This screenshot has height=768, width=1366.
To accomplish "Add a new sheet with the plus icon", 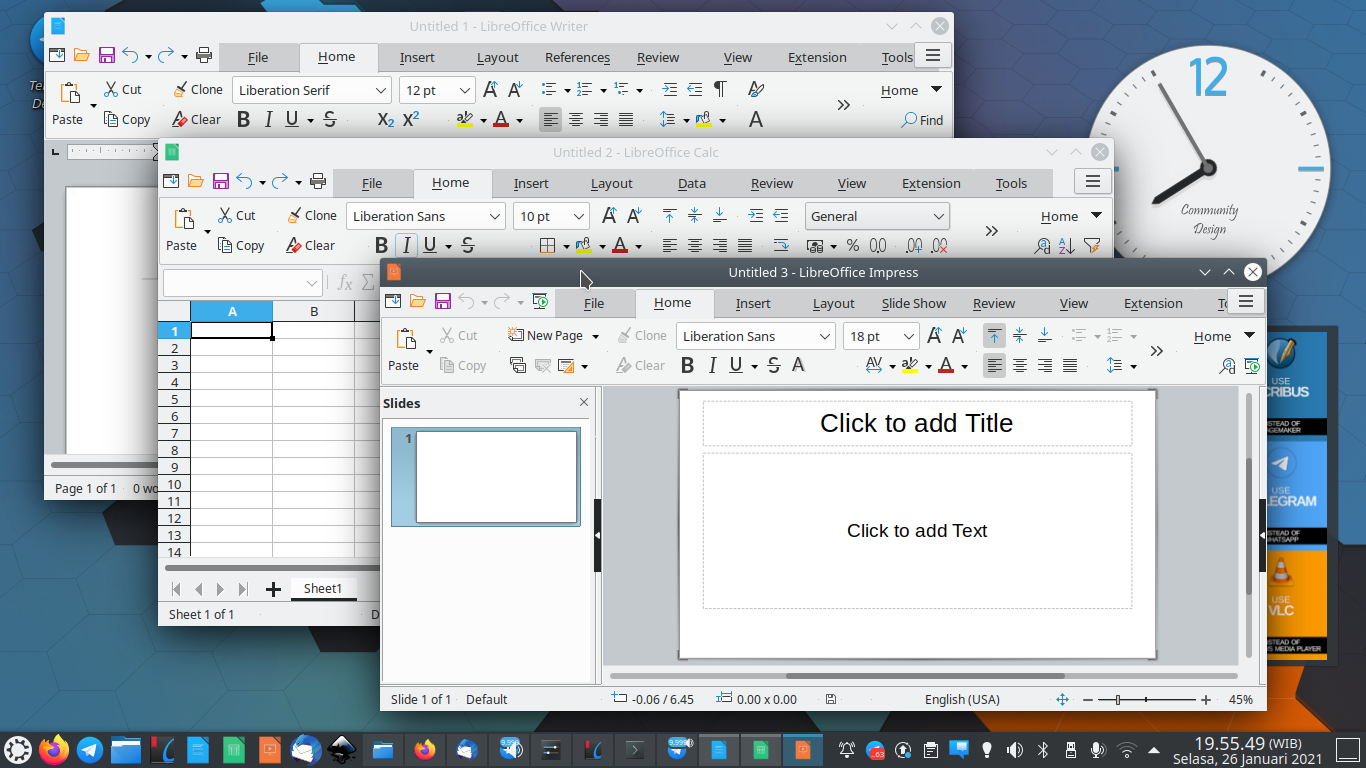I will tap(273, 589).
